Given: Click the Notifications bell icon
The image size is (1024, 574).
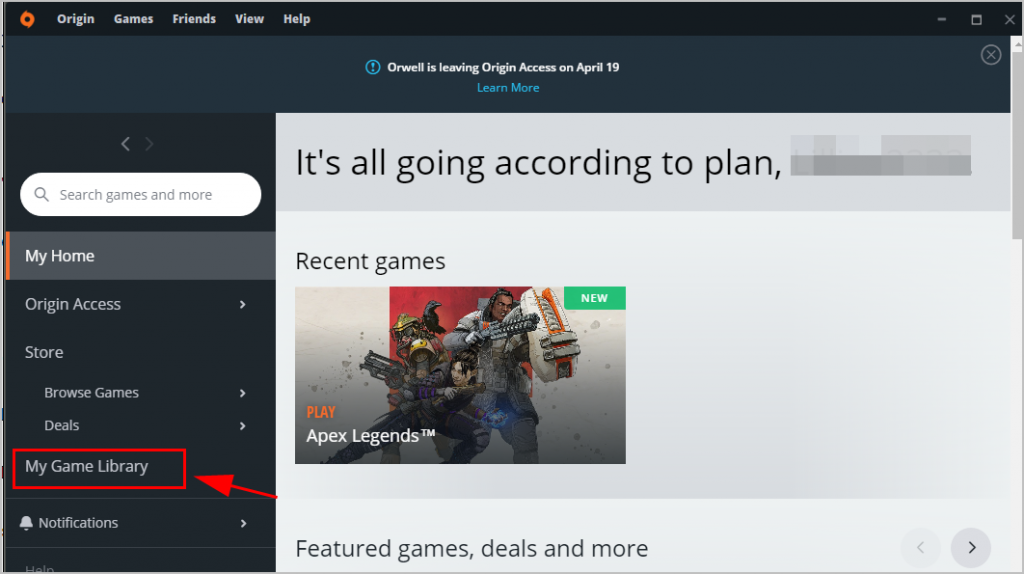Looking at the screenshot, I should 27,523.
